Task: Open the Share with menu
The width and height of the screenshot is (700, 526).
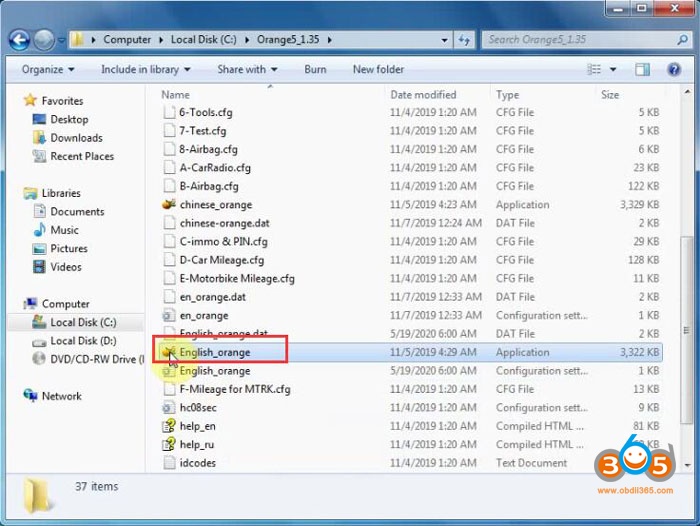Action: coord(247,70)
